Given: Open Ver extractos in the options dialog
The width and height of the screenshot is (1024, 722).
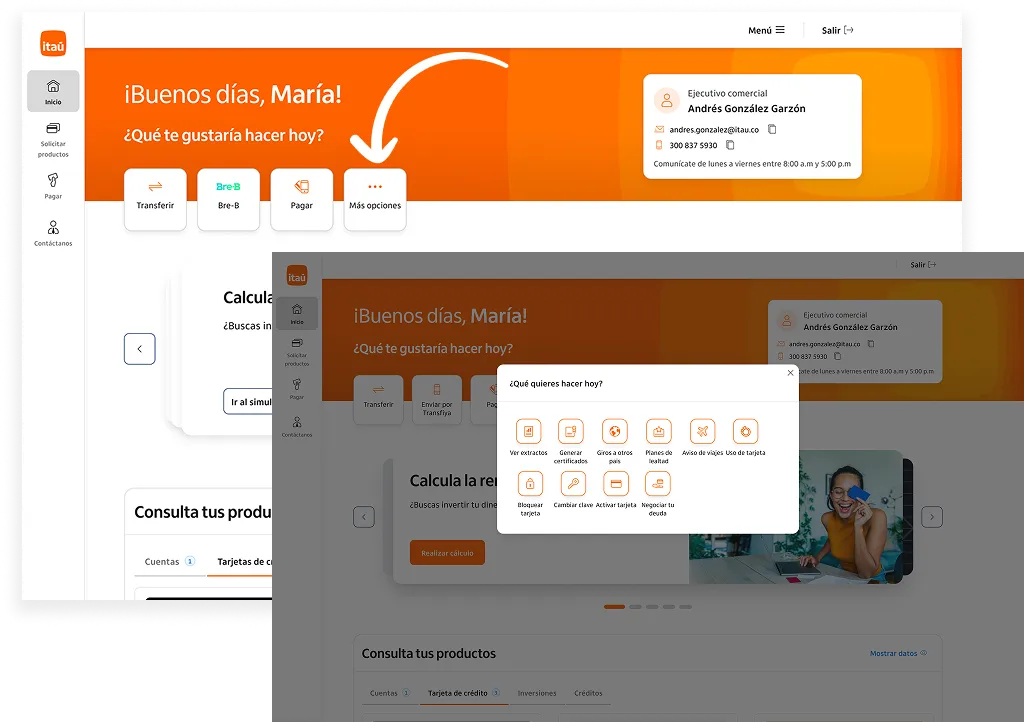Looking at the screenshot, I should (x=528, y=432).
